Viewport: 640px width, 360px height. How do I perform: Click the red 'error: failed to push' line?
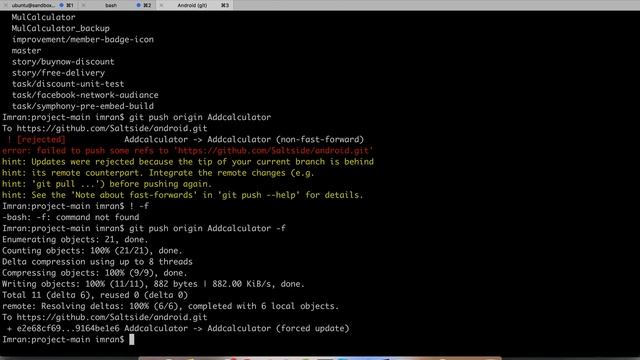pos(187,150)
